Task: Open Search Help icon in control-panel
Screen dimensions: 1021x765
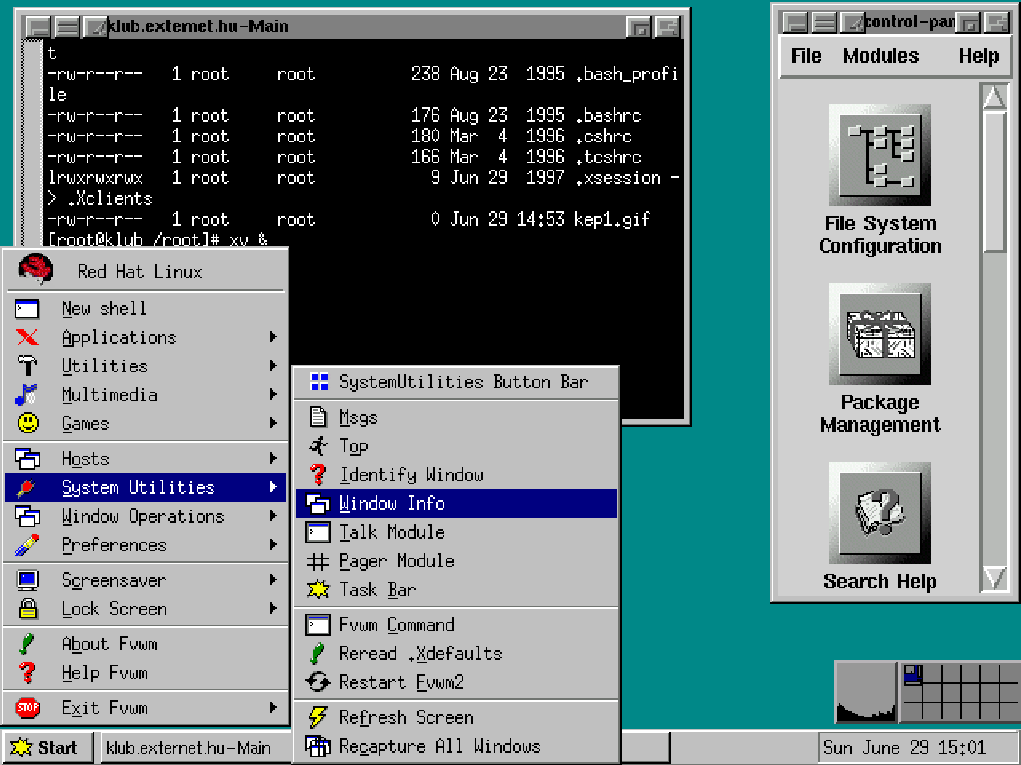Action: click(x=880, y=513)
